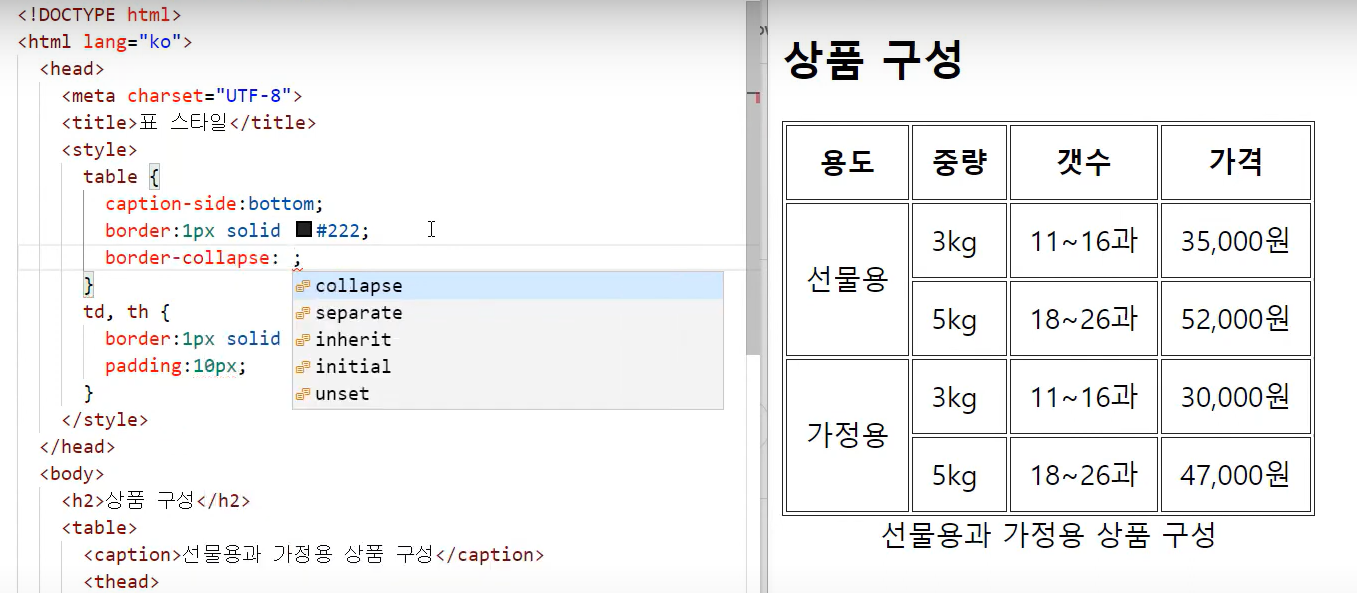Click 11~16과 cell beside 35,000원

point(1084,241)
